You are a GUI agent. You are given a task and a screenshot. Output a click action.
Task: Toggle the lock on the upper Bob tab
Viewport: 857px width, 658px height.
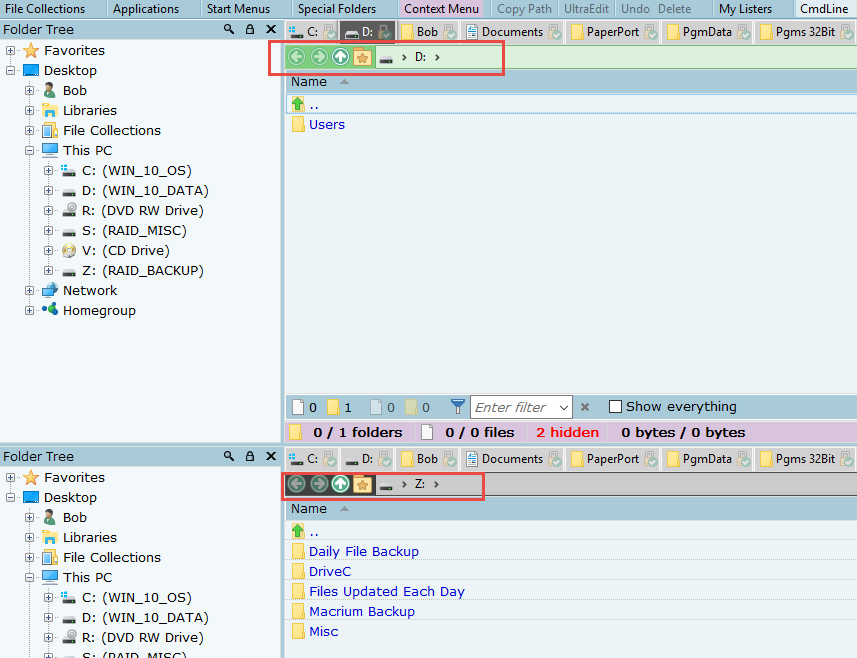pos(450,32)
